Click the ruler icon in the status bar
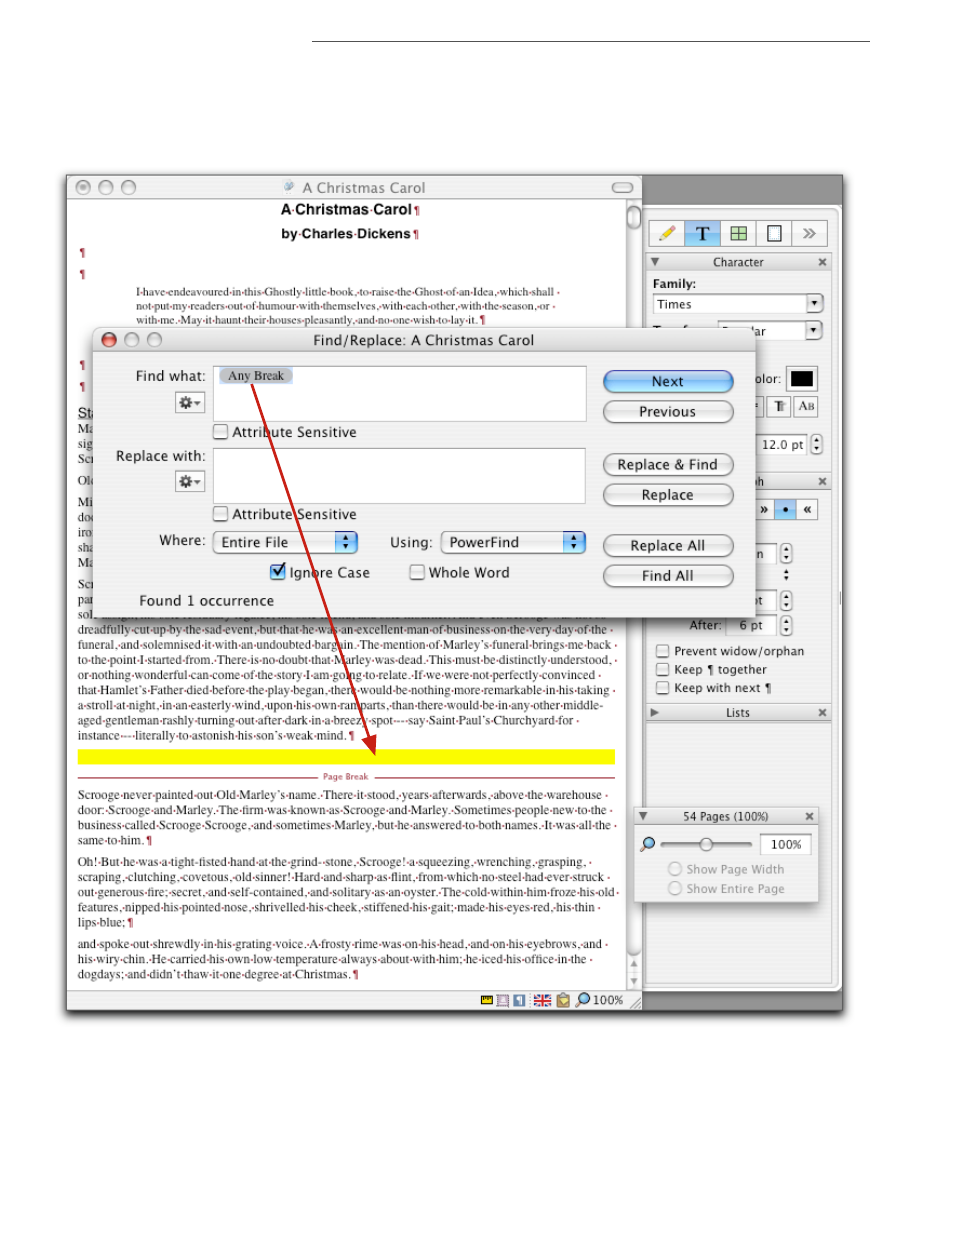954x1235 pixels. pyautogui.click(x=487, y=1000)
